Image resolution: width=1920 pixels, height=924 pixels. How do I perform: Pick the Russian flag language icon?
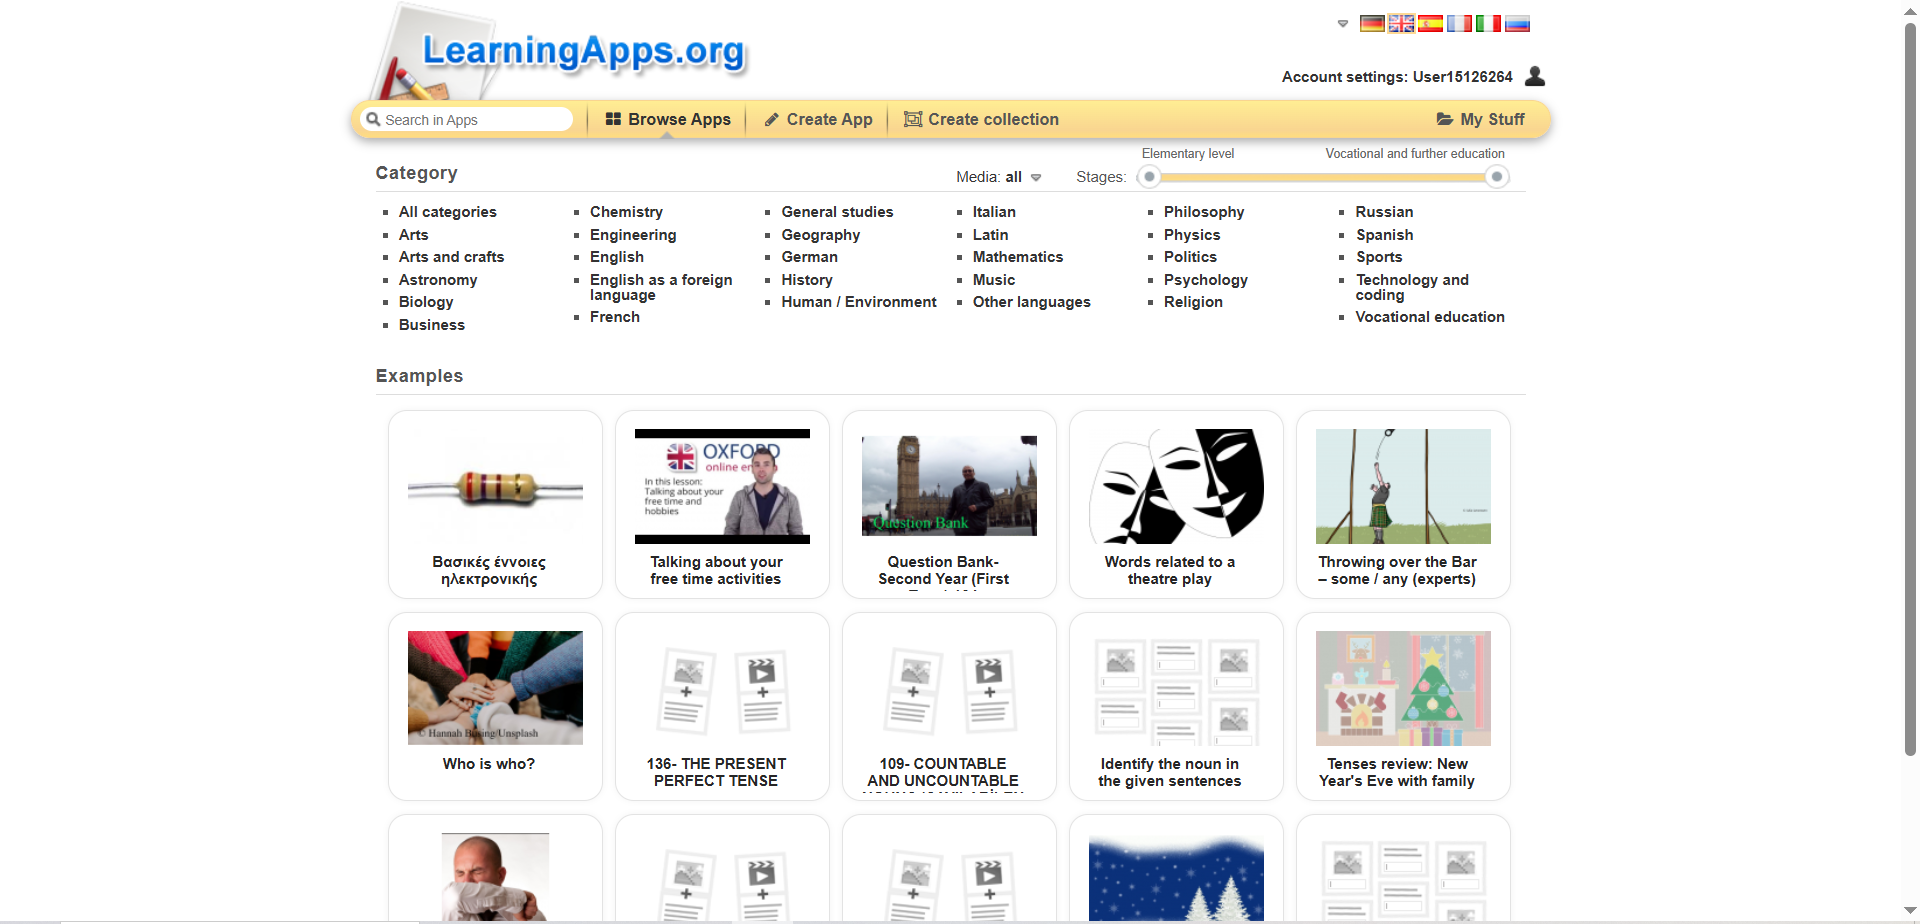click(1517, 23)
